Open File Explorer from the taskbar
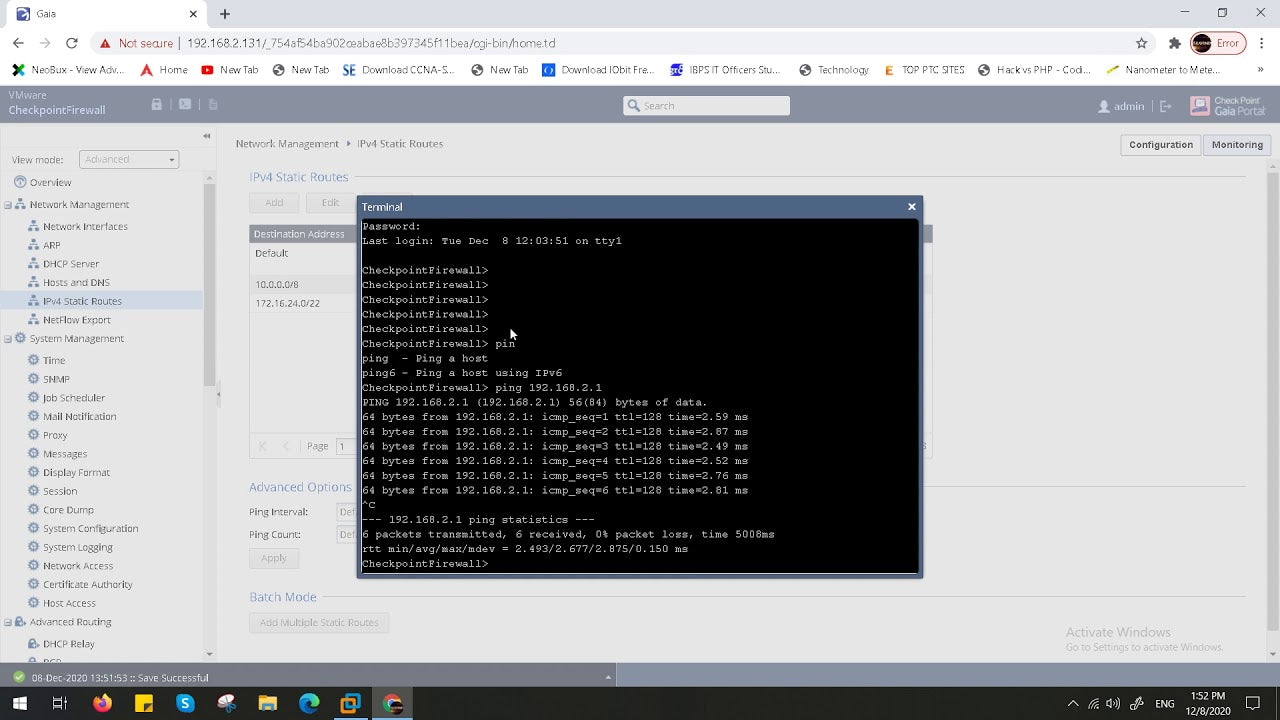Image resolution: width=1280 pixels, height=720 pixels. tap(267, 703)
